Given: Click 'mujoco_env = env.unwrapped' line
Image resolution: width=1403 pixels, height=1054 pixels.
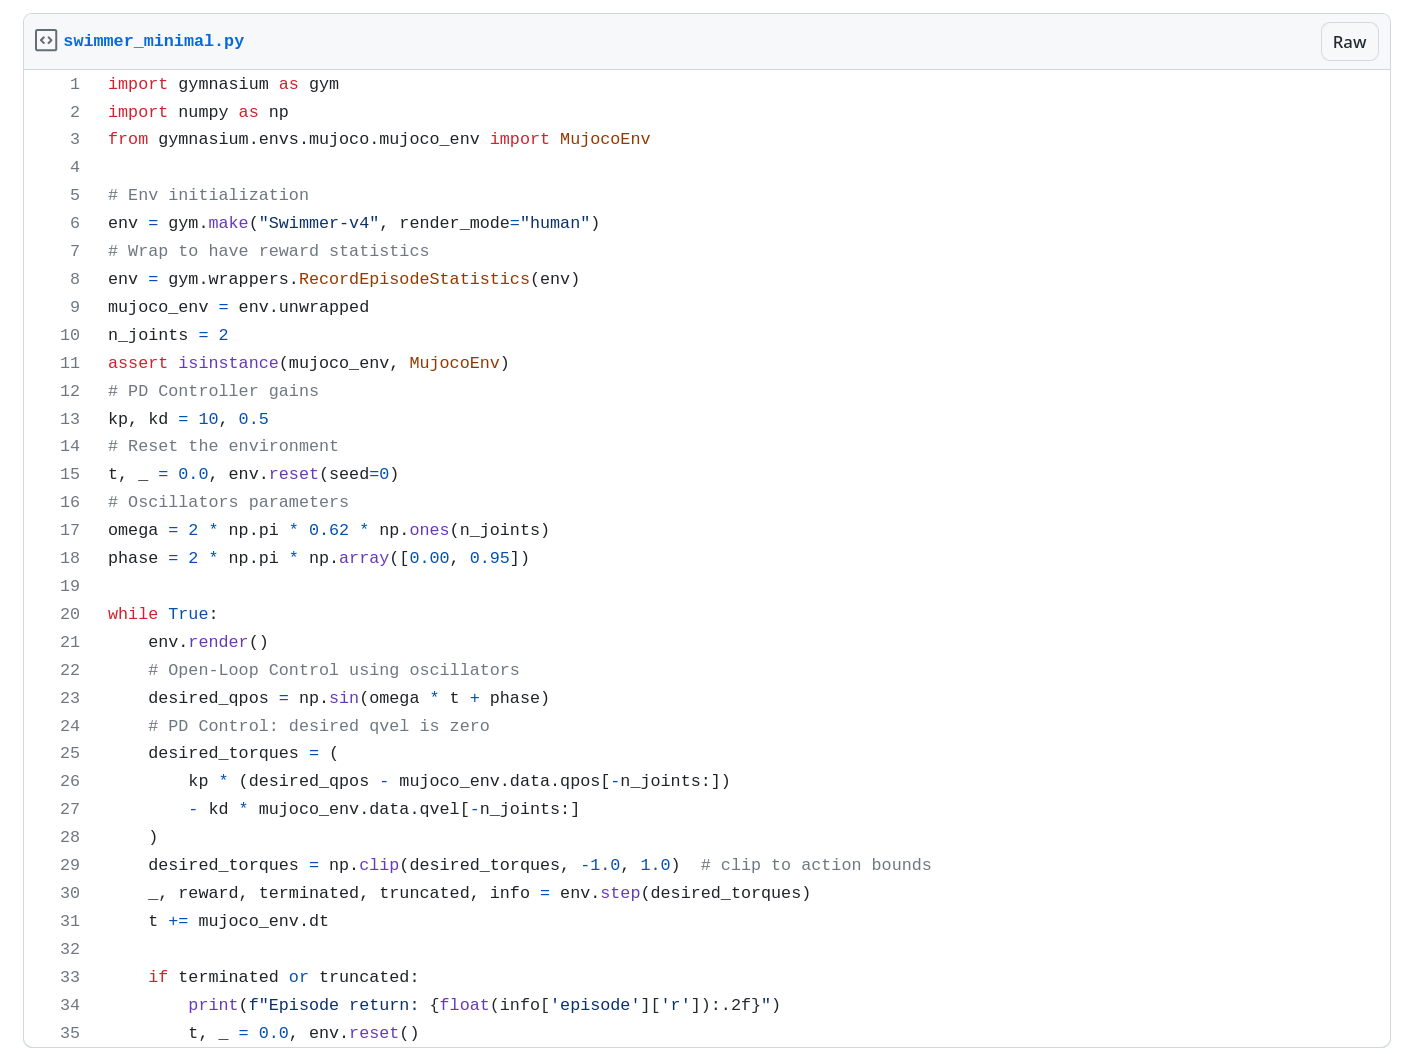Looking at the screenshot, I should click(x=238, y=307).
